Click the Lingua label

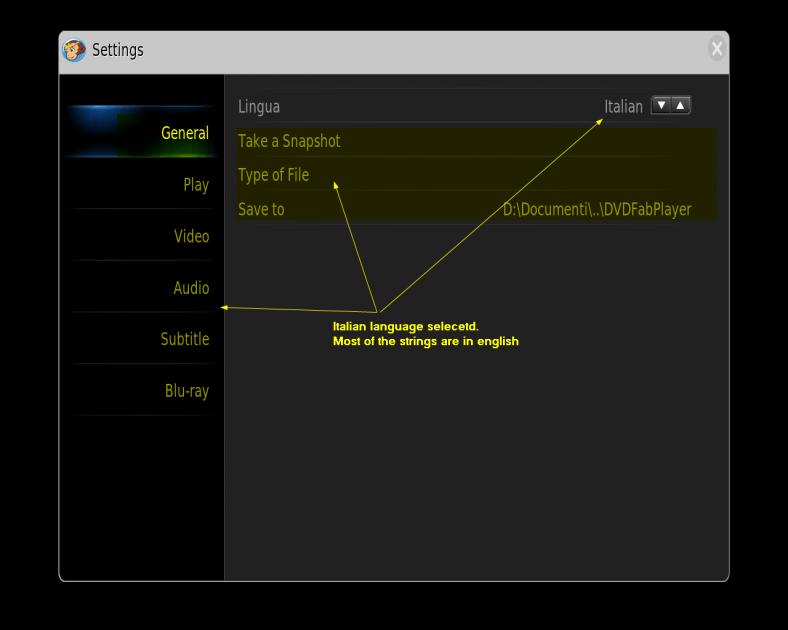point(259,107)
